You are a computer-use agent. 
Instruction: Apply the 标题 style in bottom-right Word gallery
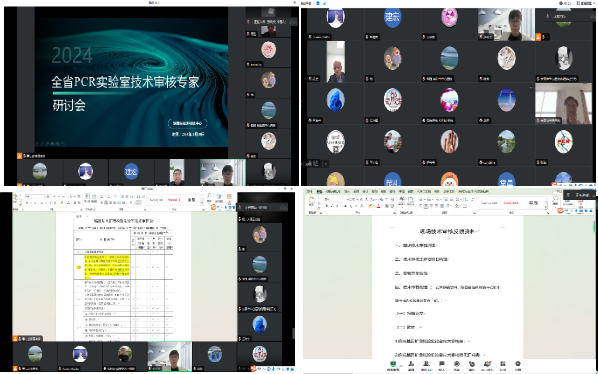pyautogui.click(x=533, y=203)
